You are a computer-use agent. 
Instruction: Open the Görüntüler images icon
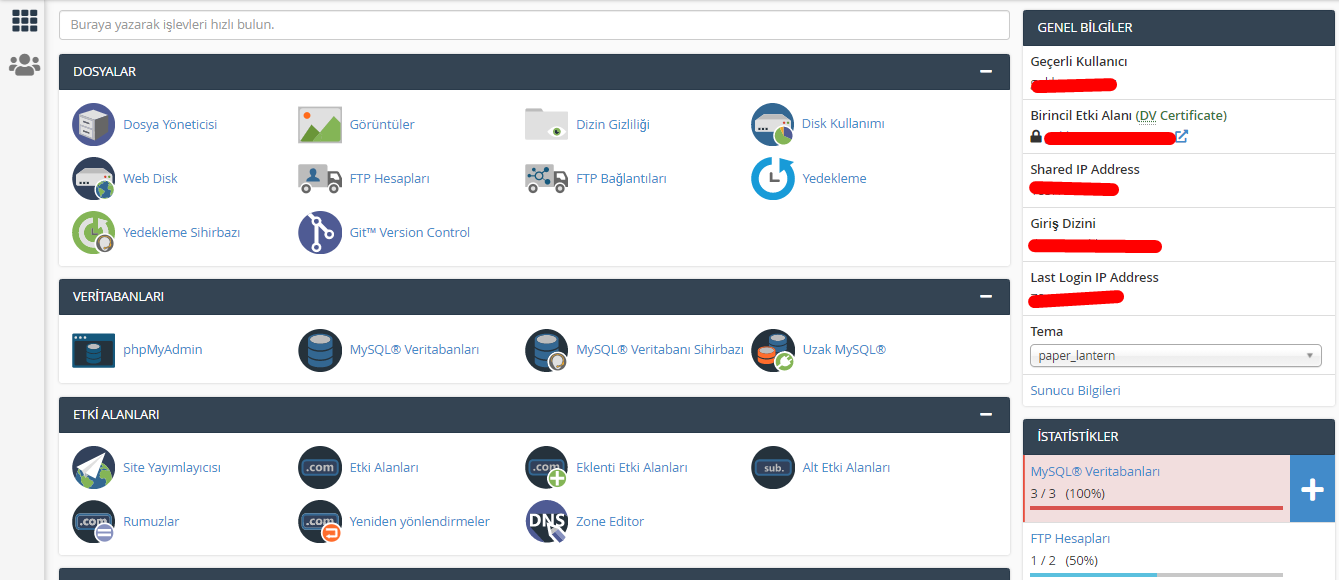click(320, 125)
